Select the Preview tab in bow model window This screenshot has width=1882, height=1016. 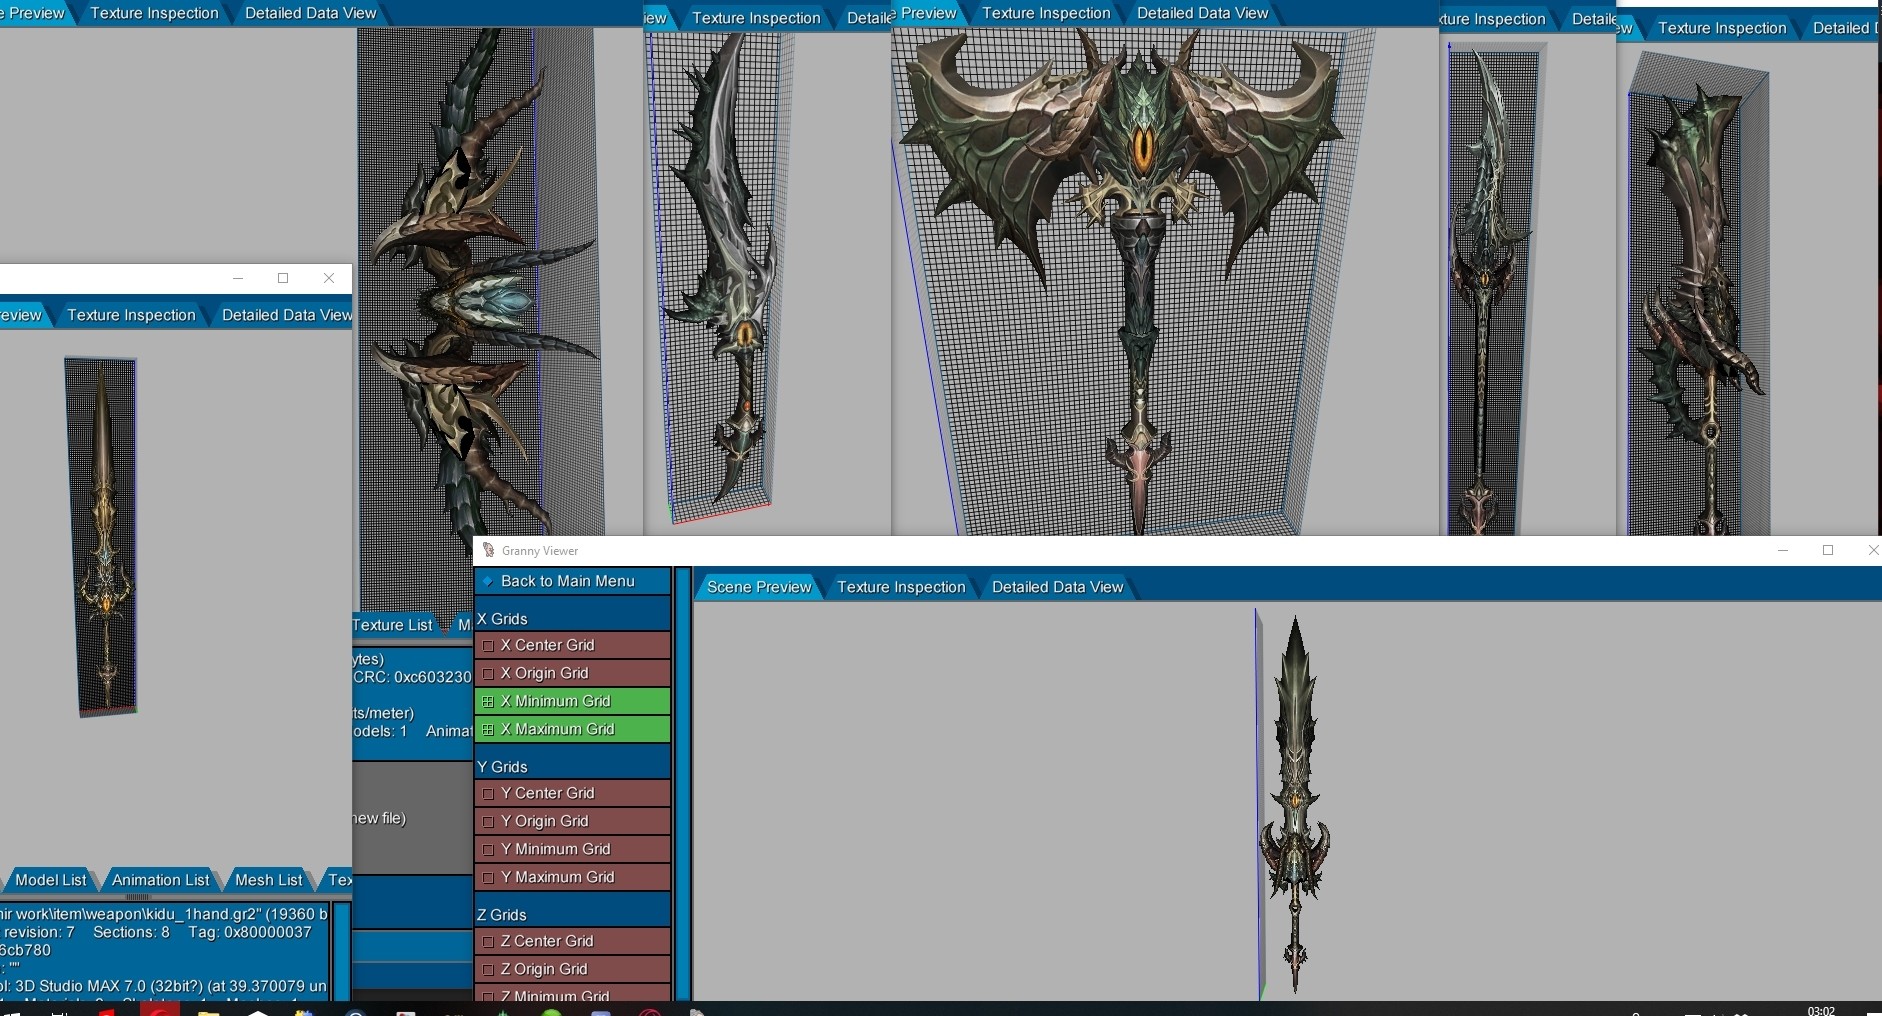[35, 13]
